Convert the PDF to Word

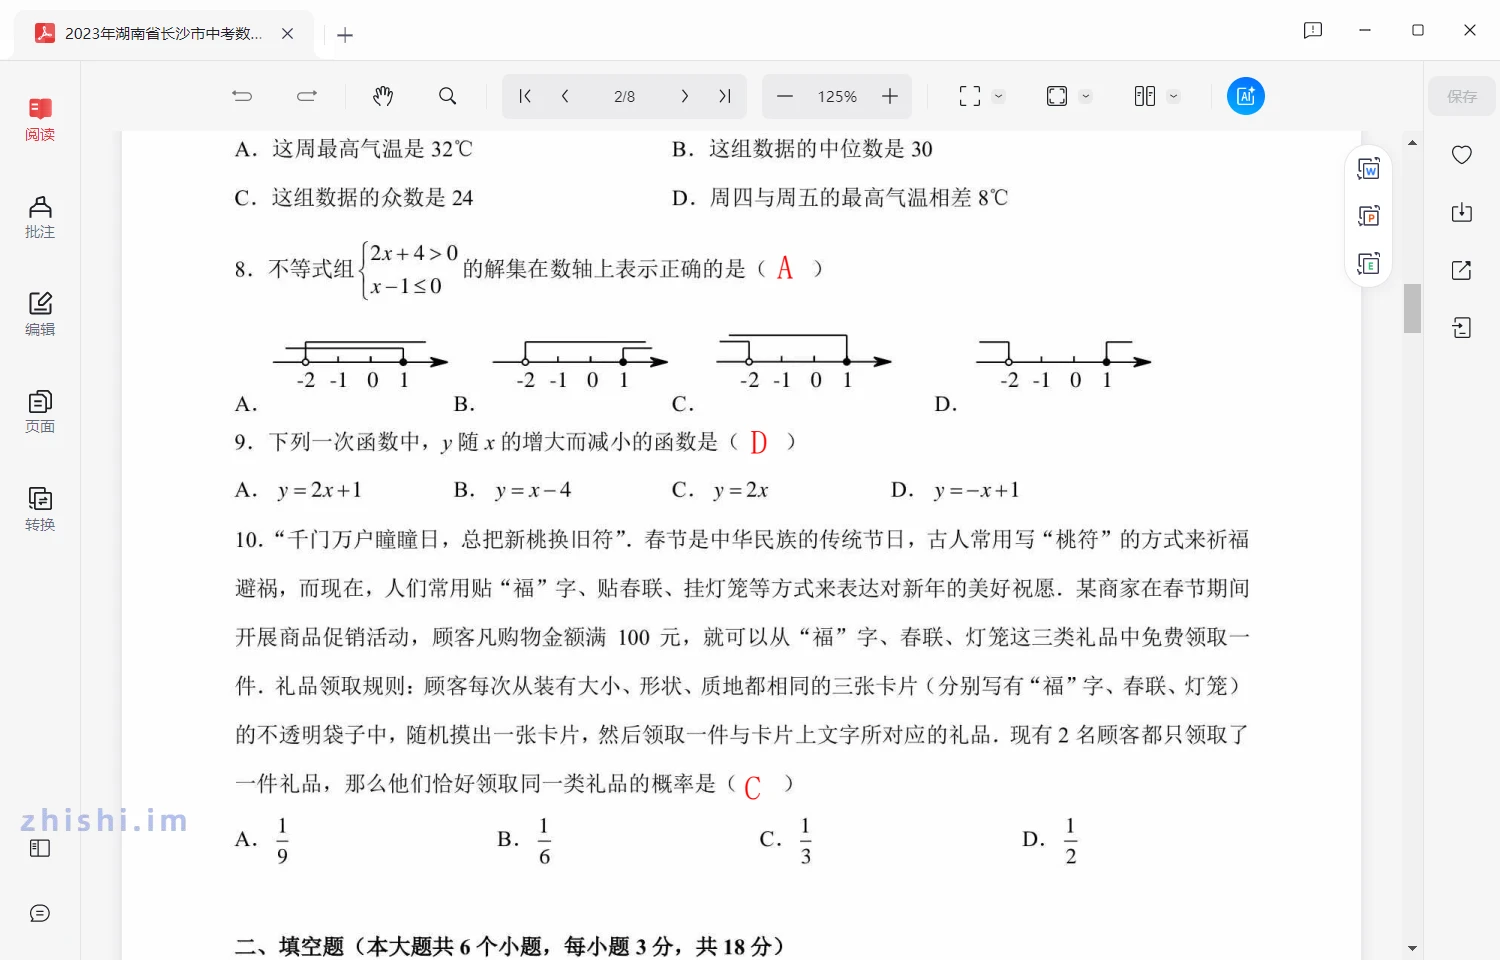[1369, 169]
